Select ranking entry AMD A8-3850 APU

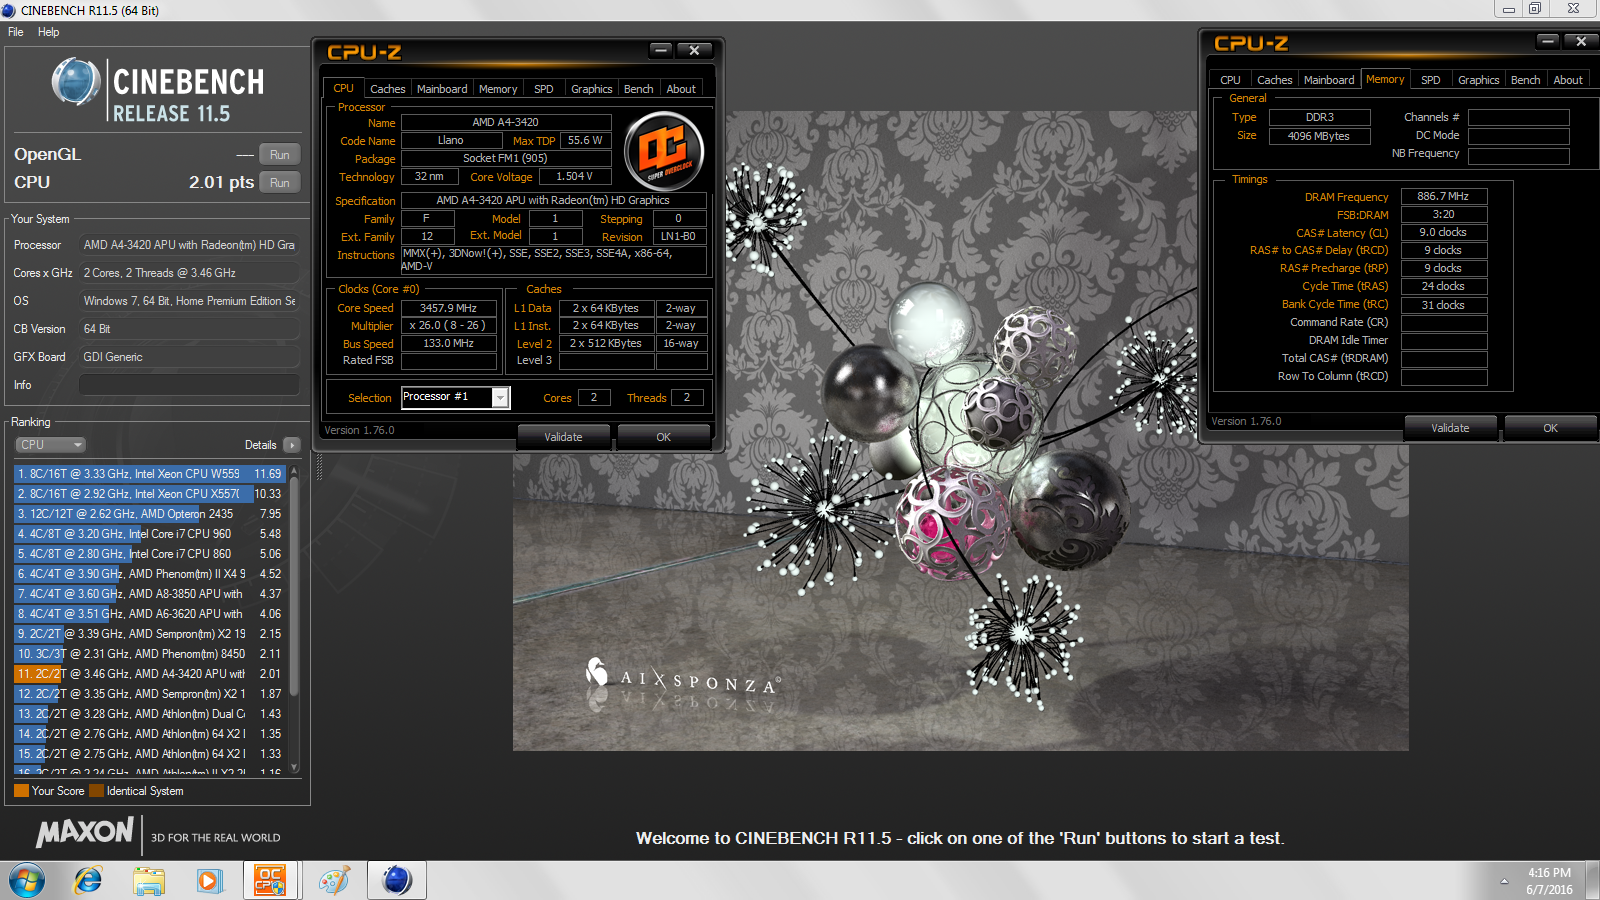(150, 594)
